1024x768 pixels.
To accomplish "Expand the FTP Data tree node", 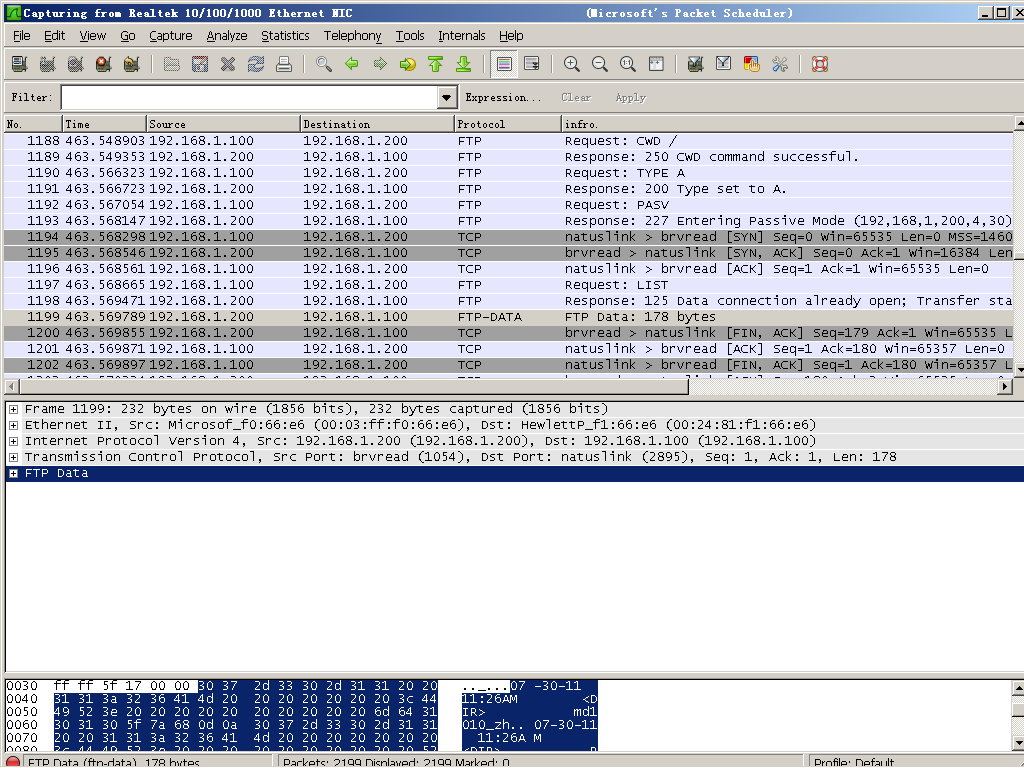I will click(x=14, y=474).
